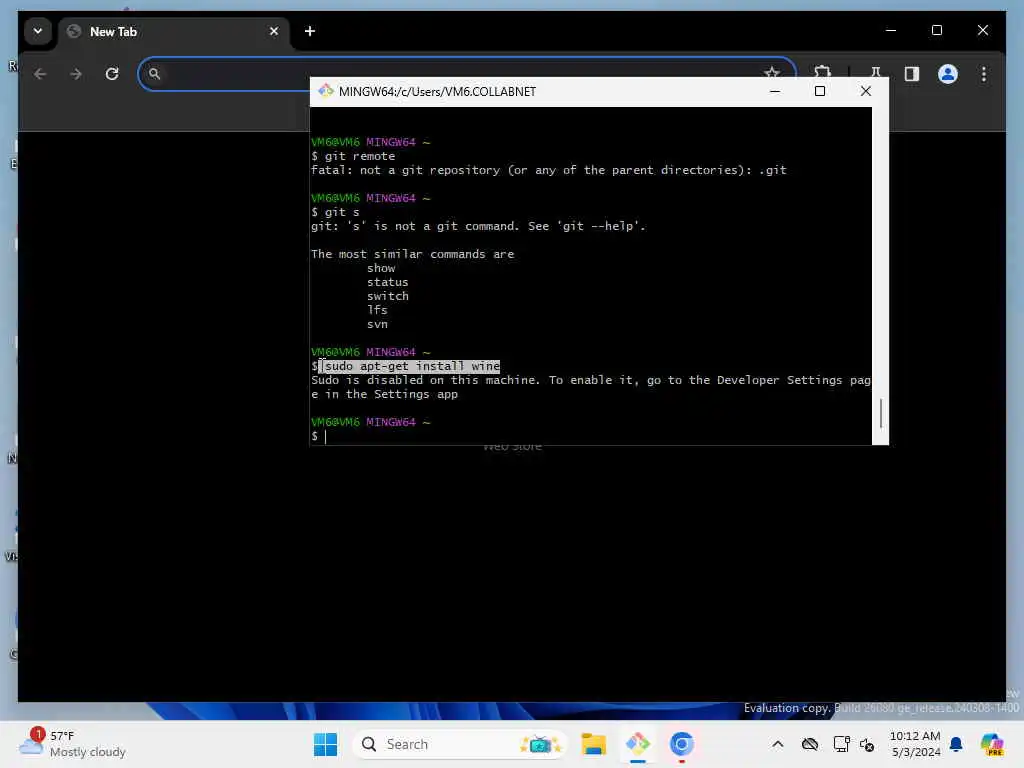
Task: Open a new Chrome tab with plus button
Action: pos(310,31)
